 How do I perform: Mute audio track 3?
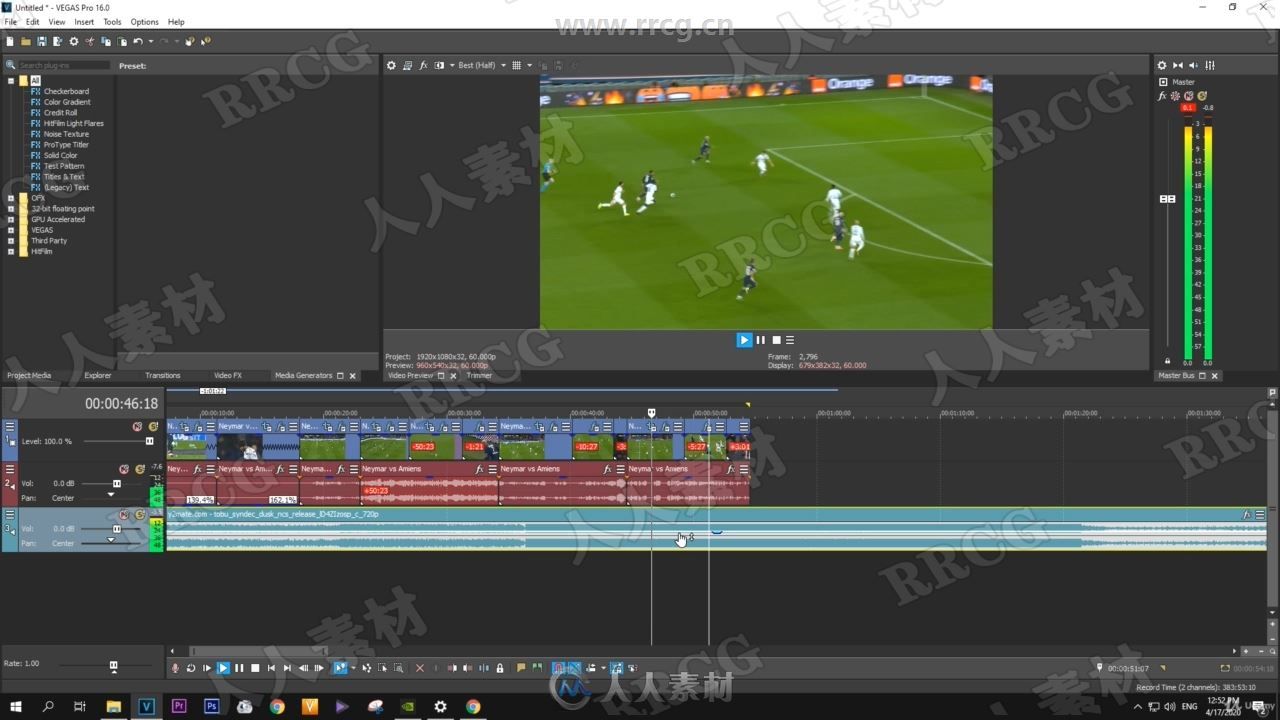124,515
